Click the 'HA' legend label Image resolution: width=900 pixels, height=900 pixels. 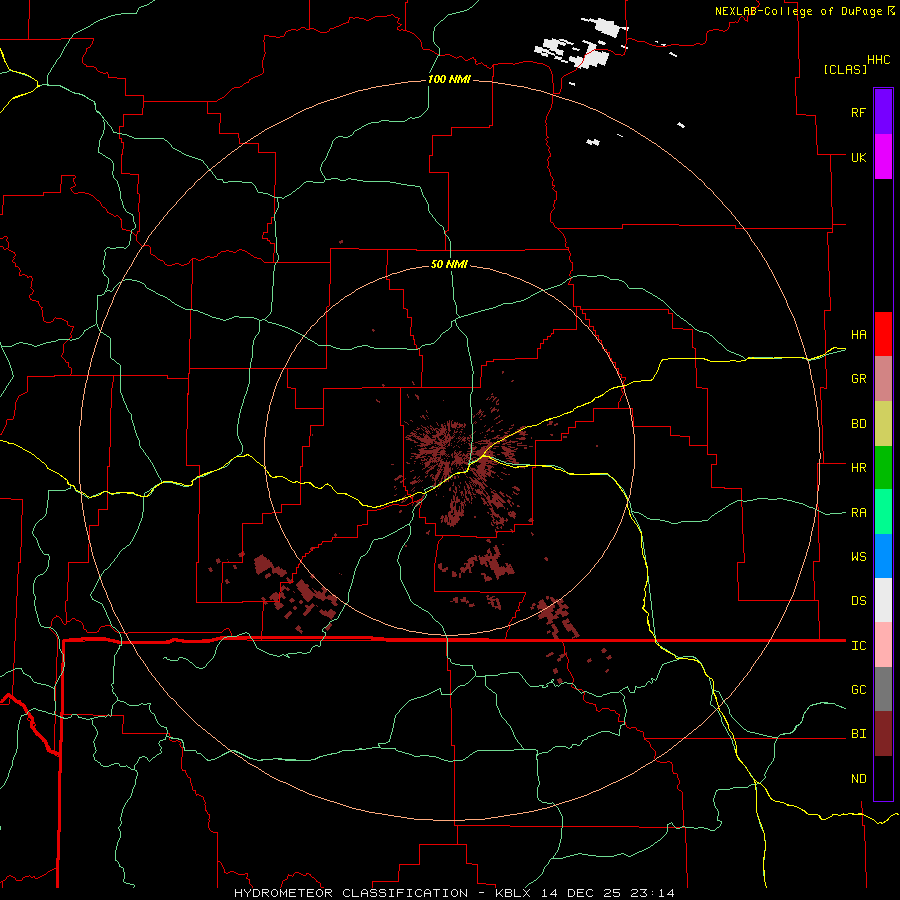[858, 334]
